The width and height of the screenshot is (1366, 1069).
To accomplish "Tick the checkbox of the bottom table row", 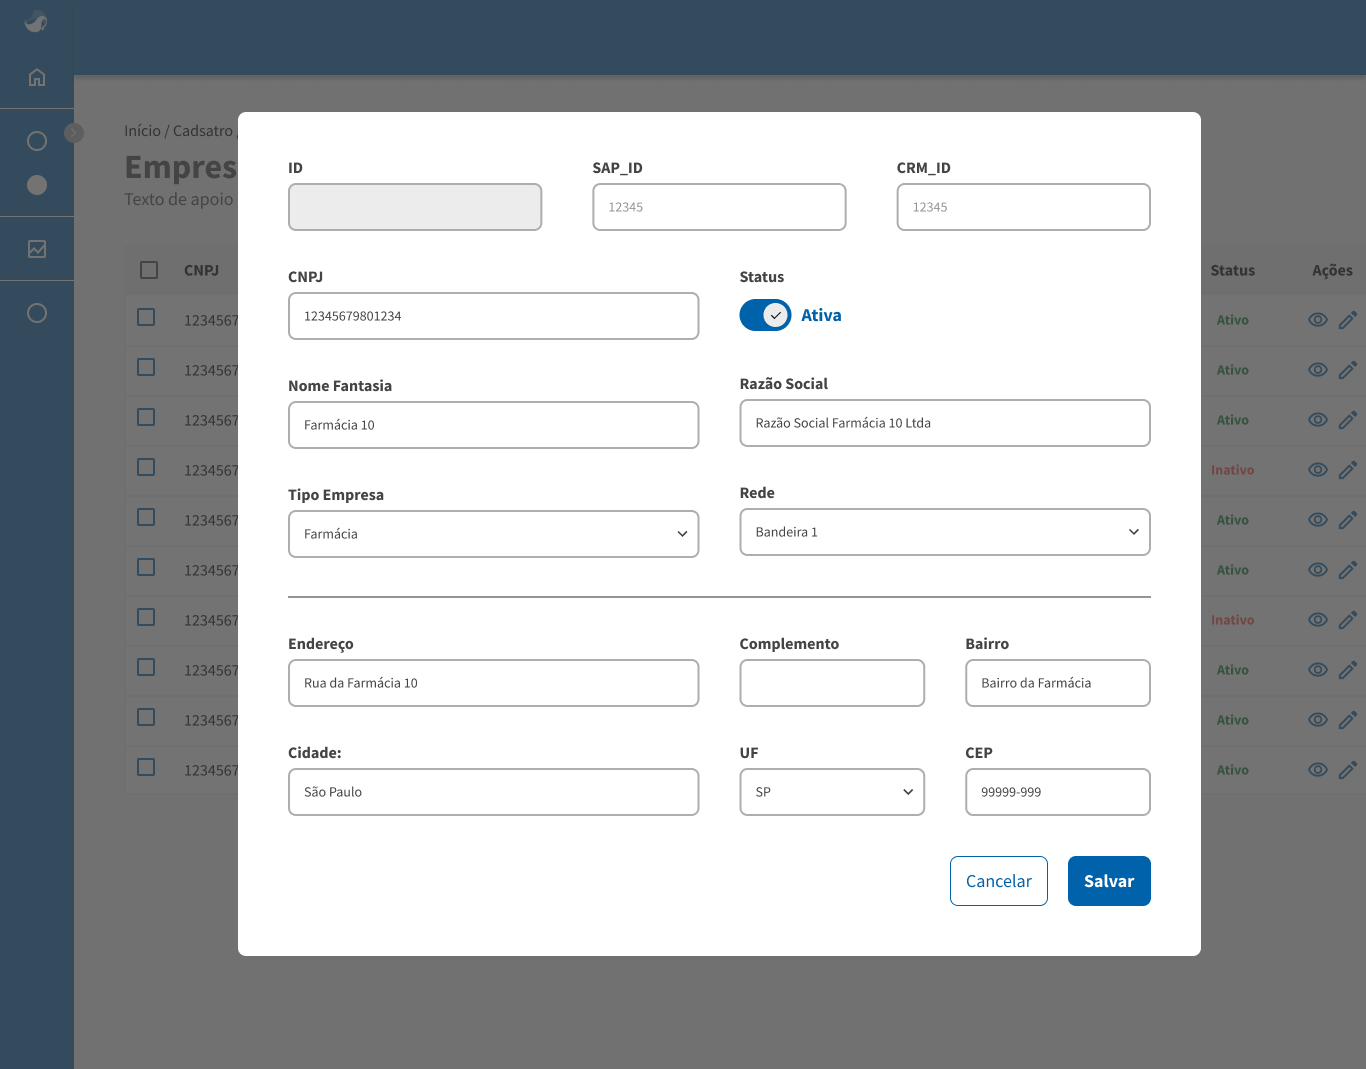I will click(x=146, y=767).
